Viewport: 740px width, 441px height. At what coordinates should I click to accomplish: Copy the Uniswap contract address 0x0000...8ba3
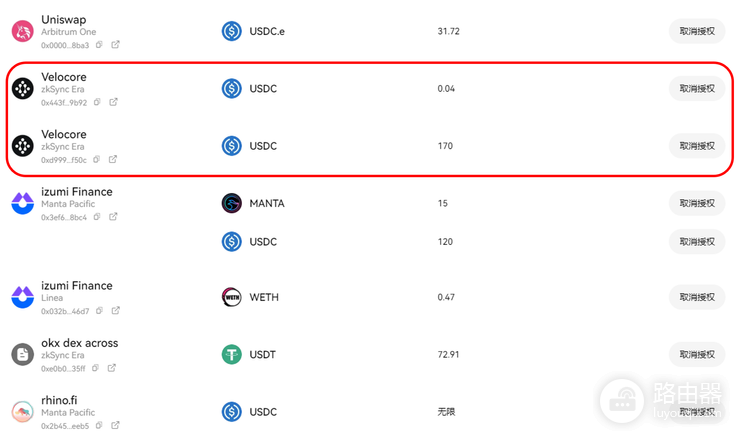(x=99, y=45)
